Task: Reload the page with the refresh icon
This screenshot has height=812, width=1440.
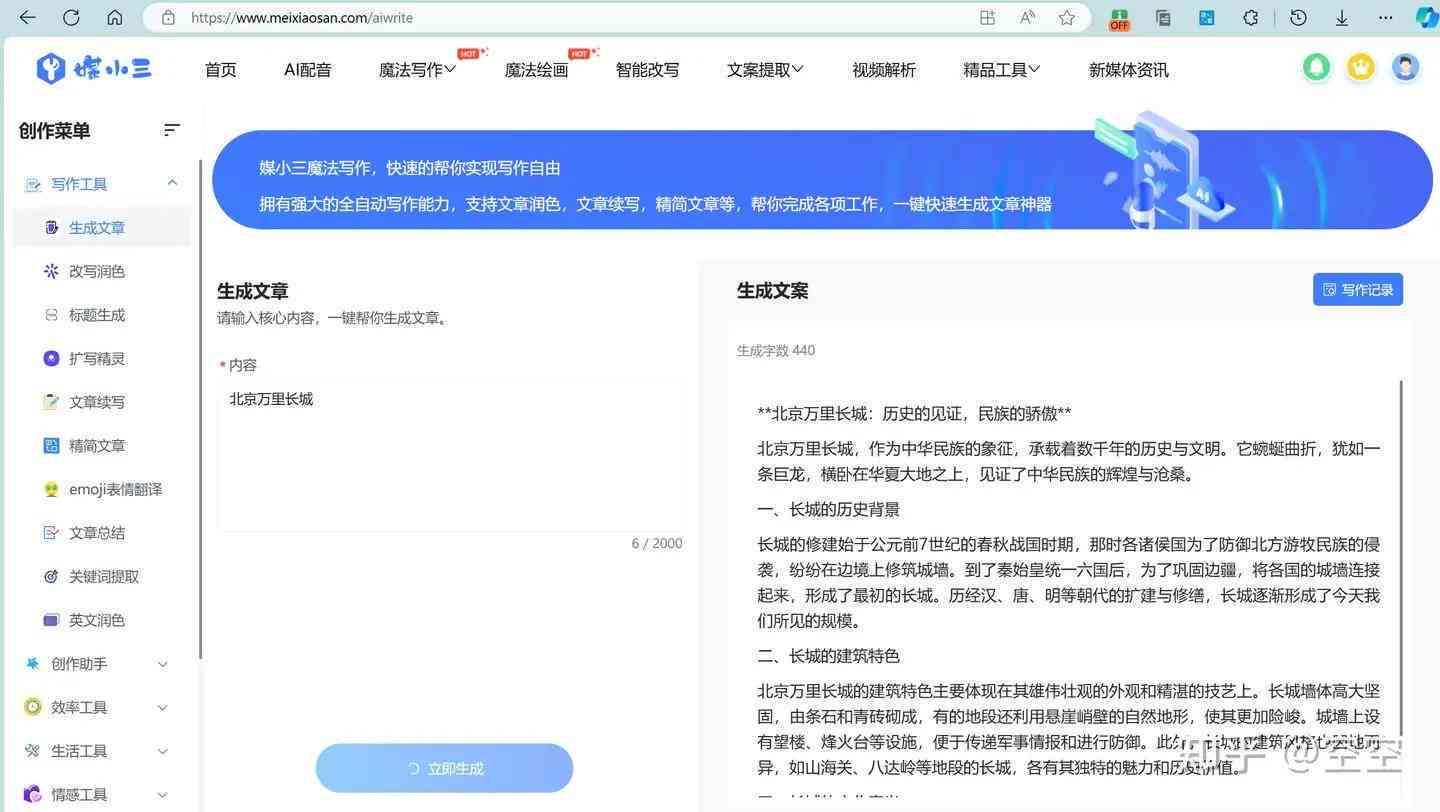Action: pos(71,17)
